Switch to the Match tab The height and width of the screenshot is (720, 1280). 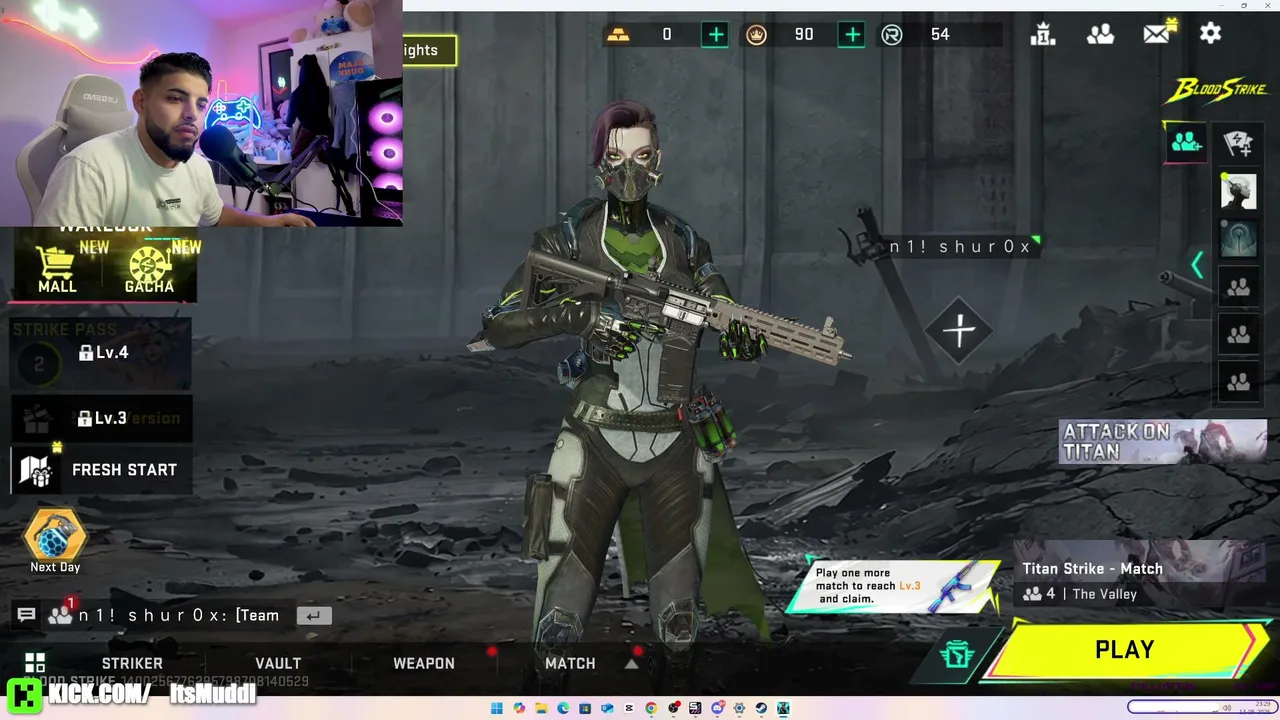pyautogui.click(x=570, y=663)
